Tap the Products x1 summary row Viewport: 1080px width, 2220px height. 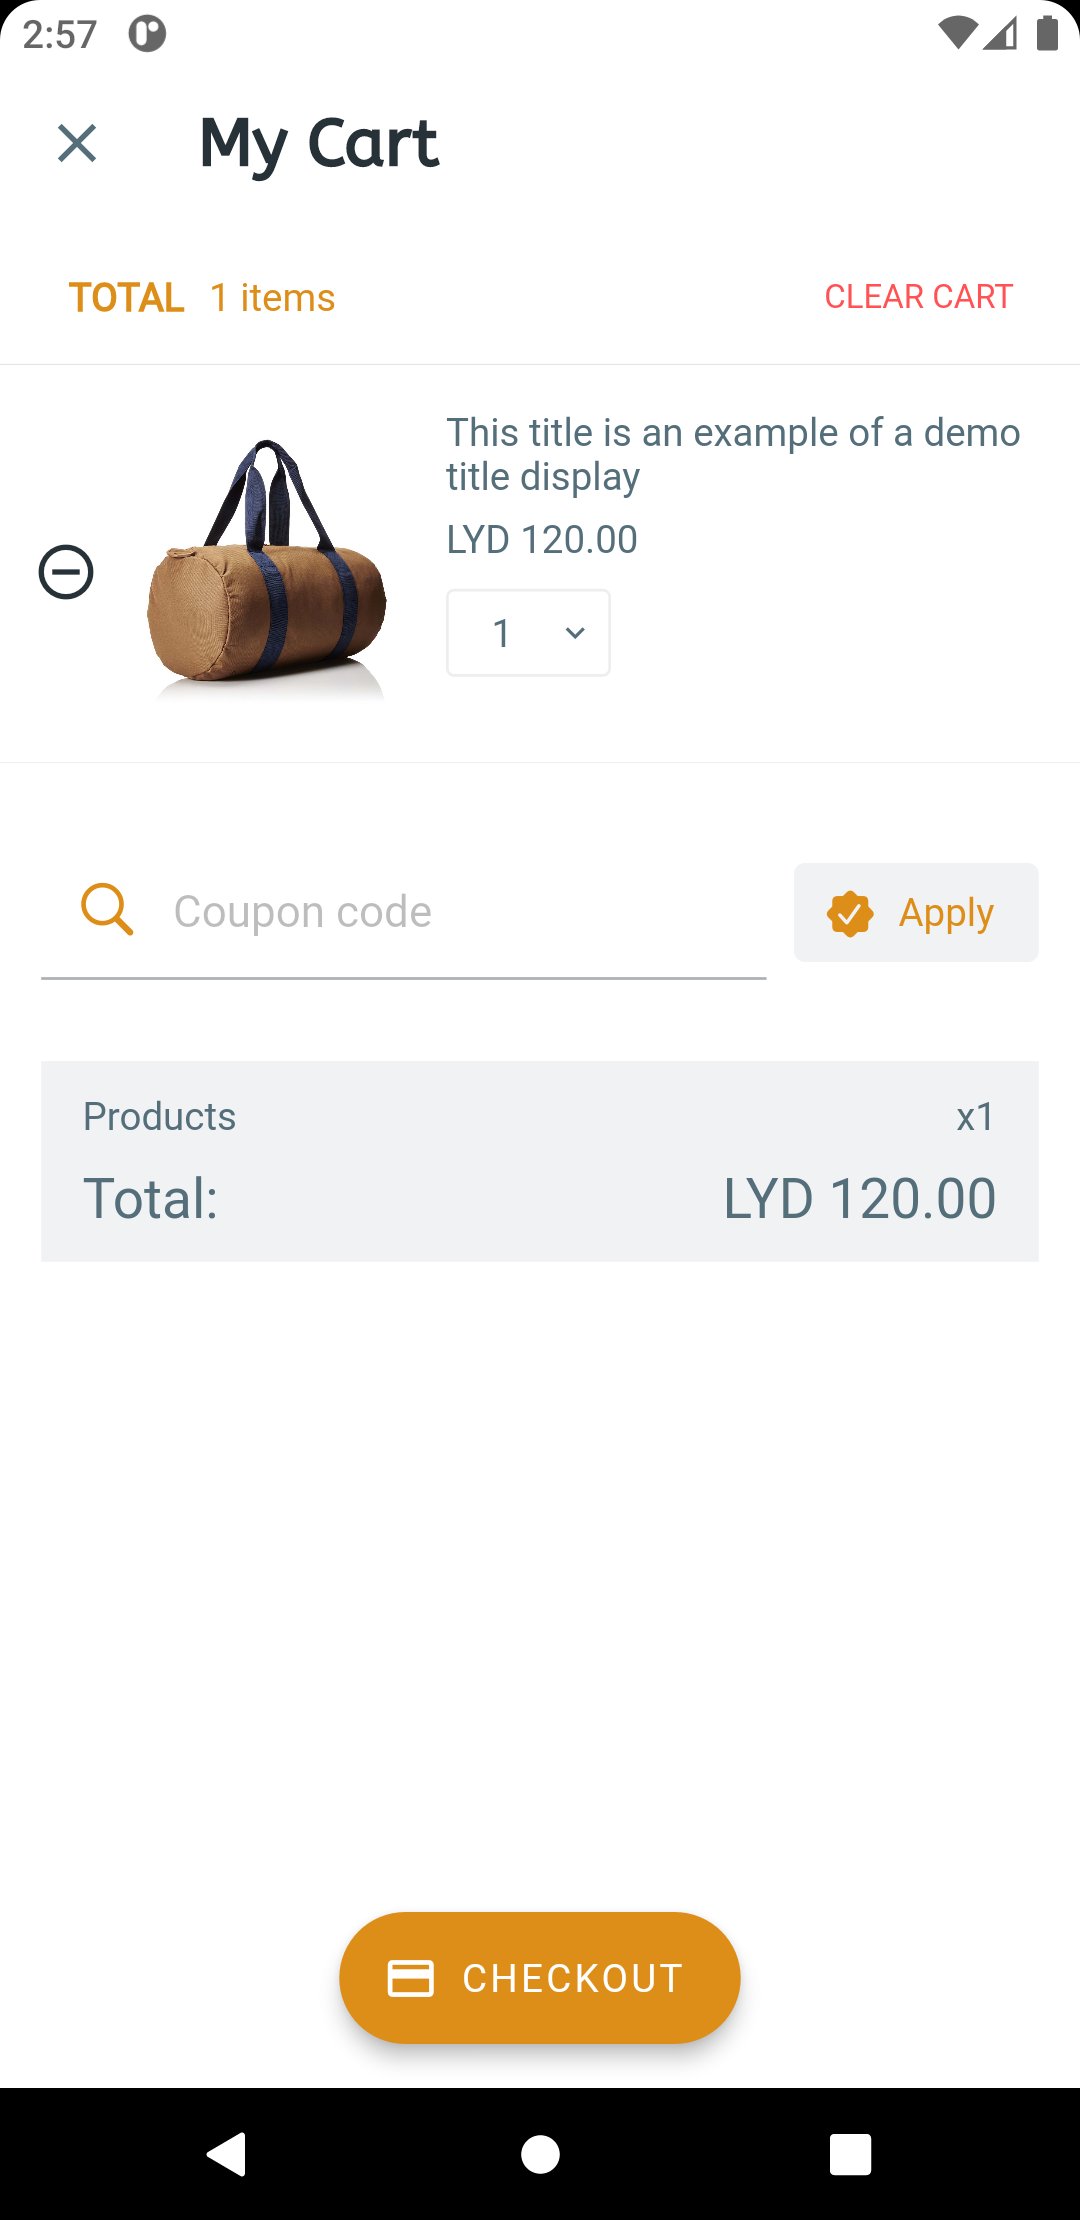(540, 1116)
